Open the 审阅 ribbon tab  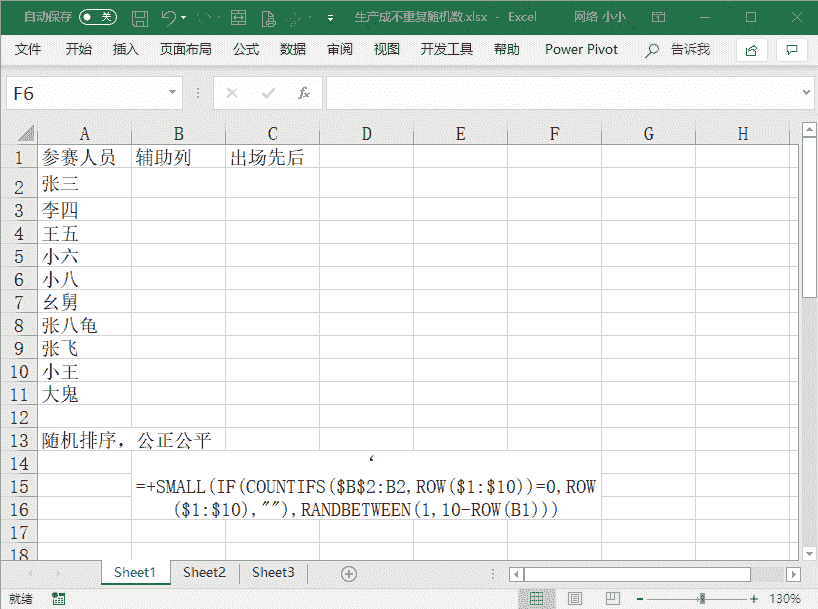(340, 50)
